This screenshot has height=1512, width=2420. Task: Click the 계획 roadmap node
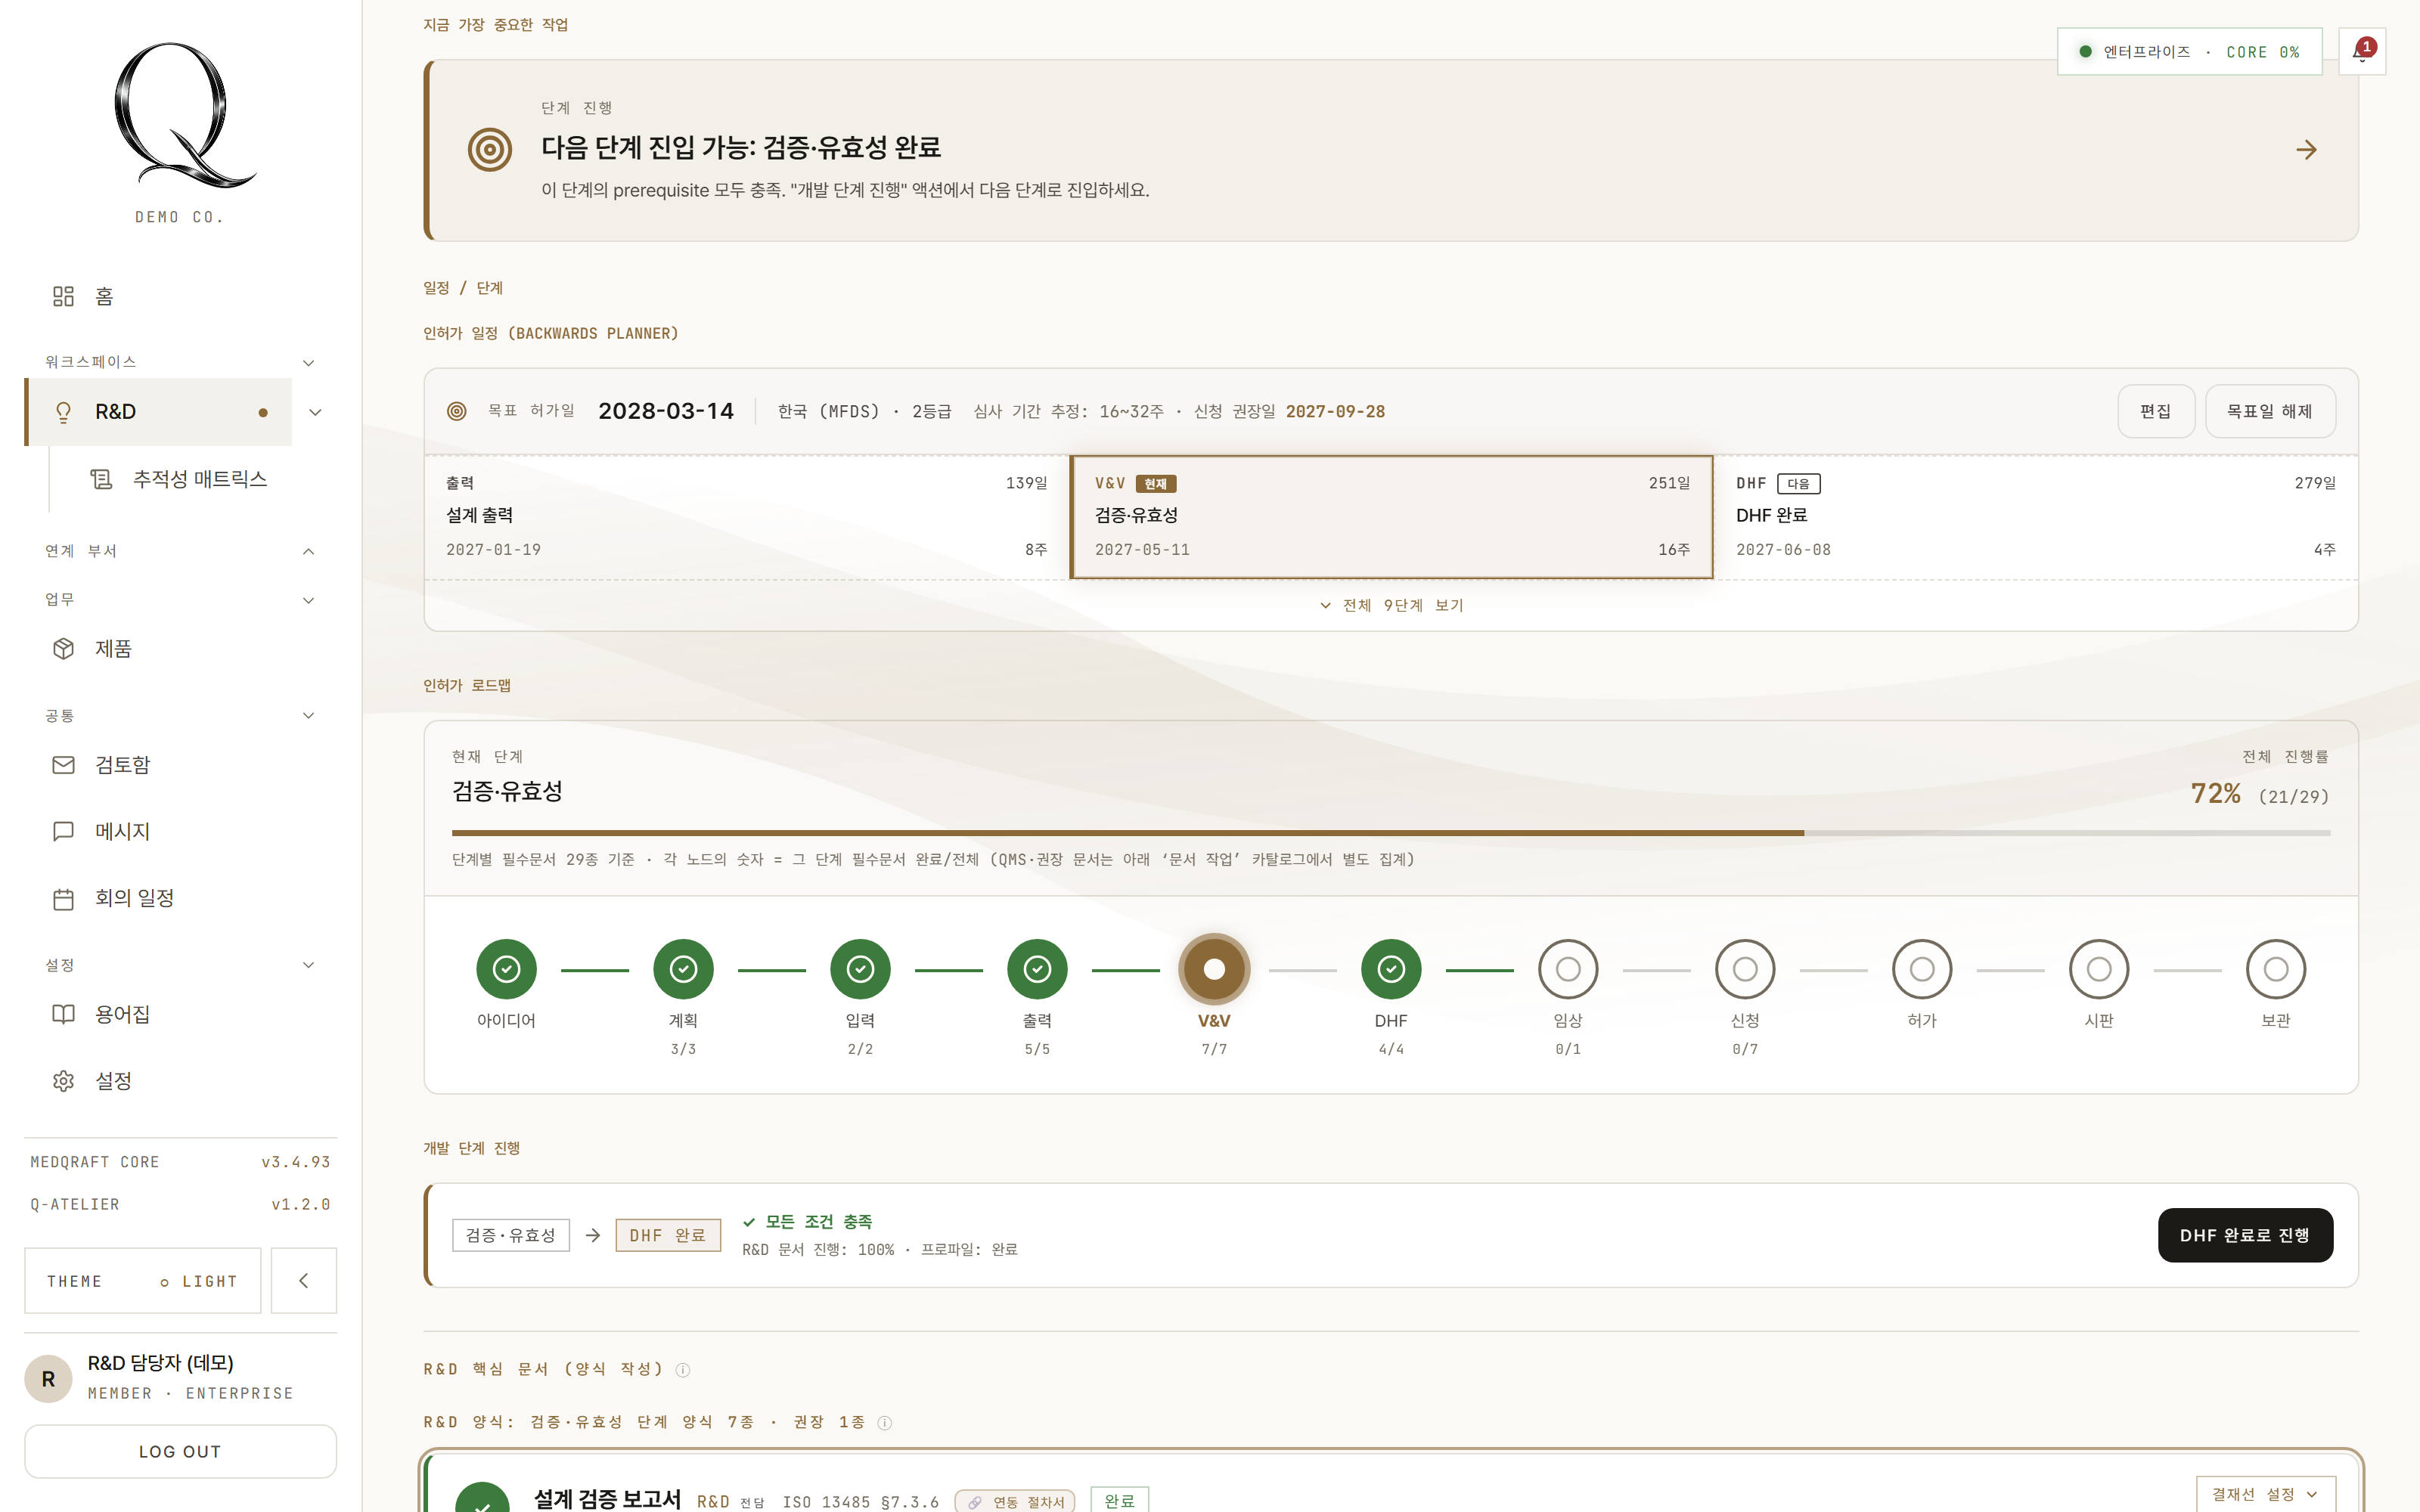pyautogui.click(x=683, y=969)
